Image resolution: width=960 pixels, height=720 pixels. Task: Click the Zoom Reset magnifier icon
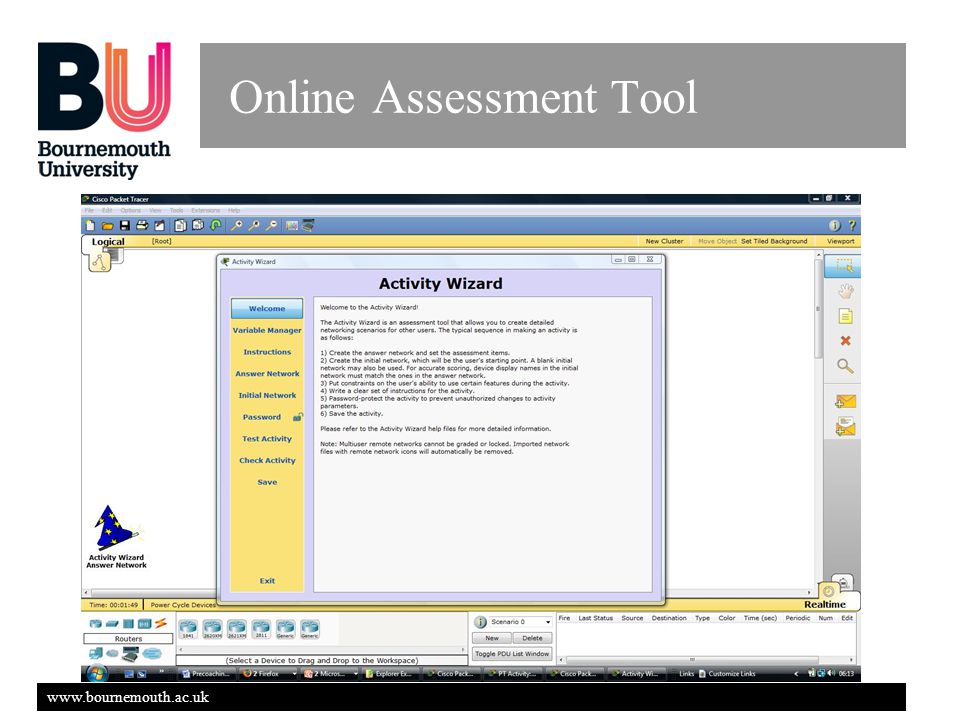254,226
